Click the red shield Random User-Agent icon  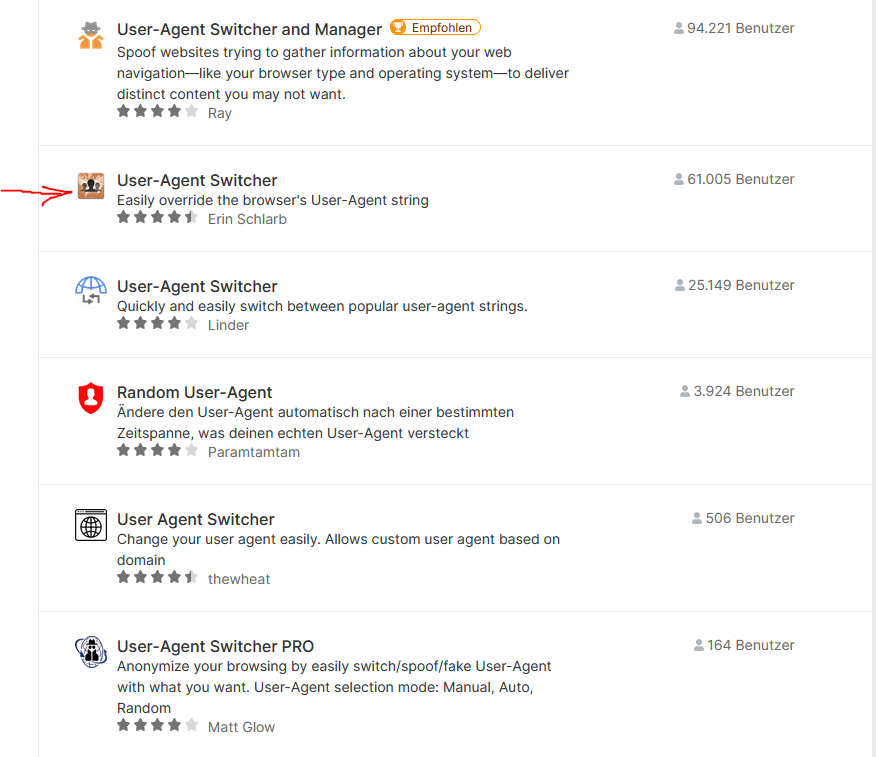point(91,398)
